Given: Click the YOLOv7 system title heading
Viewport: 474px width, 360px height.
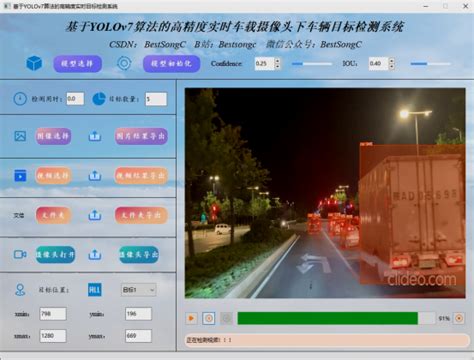Looking at the screenshot, I should point(235,27).
